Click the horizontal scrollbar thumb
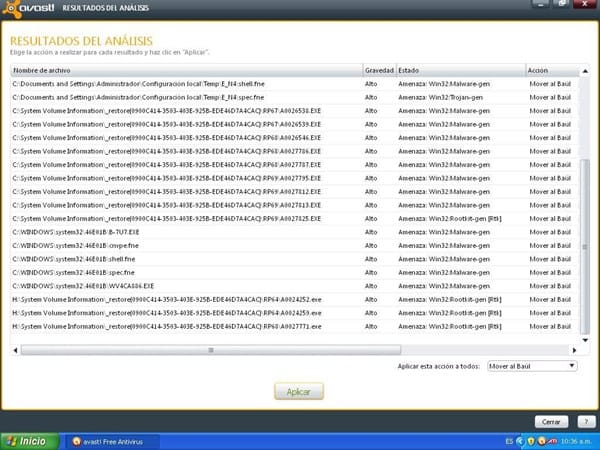The width and height of the screenshot is (600, 450). [210, 350]
